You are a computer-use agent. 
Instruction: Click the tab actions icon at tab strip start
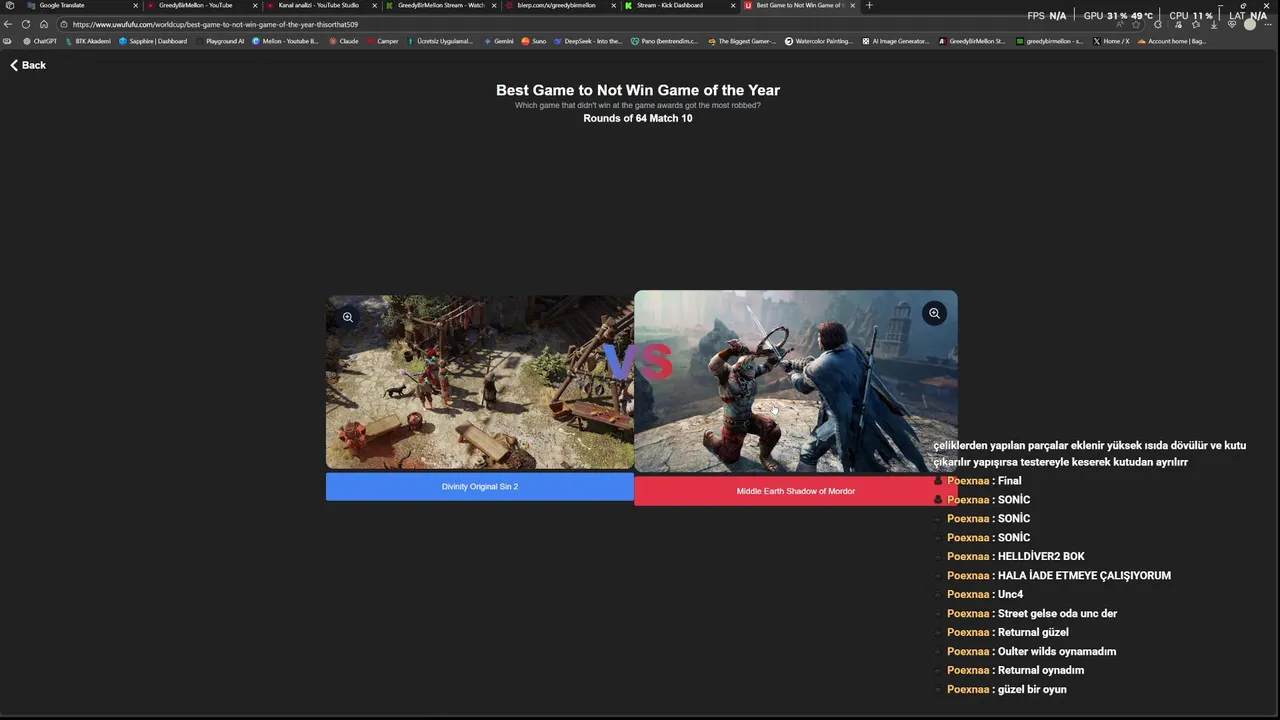click(x=9, y=5)
